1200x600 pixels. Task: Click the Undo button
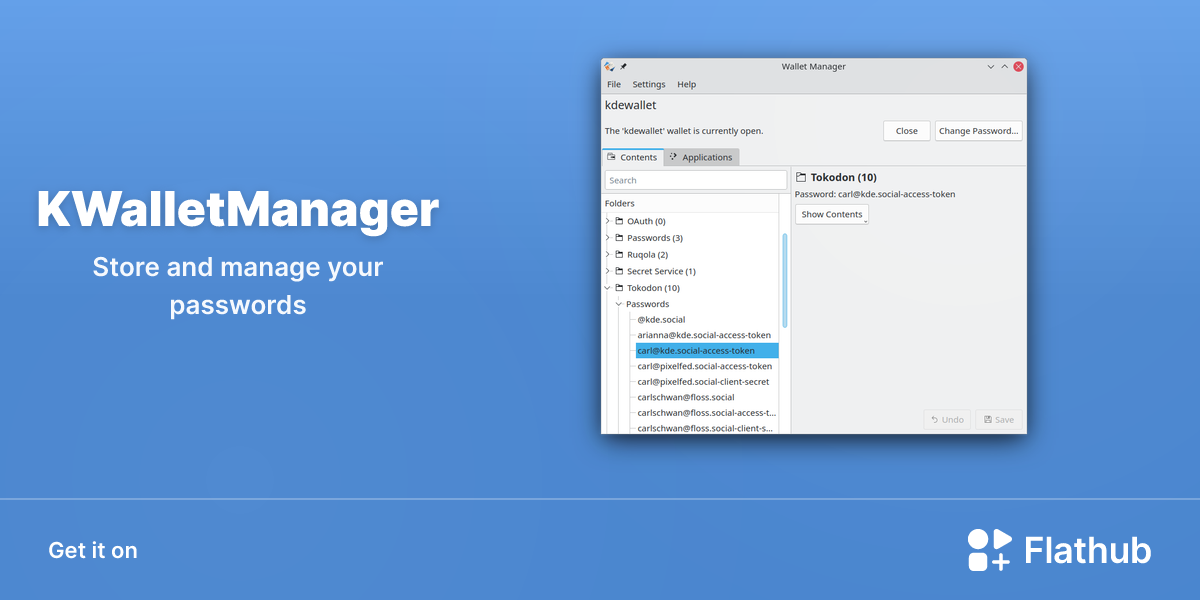[947, 420]
